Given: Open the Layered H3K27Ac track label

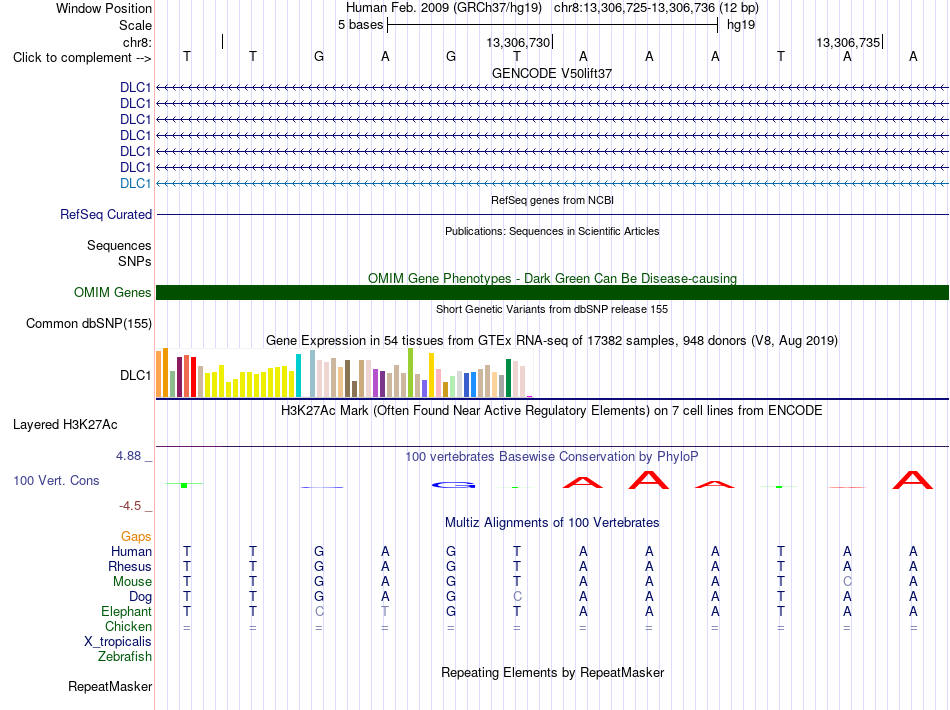Looking at the screenshot, I should pyautogui.click(x=65, y=425).
